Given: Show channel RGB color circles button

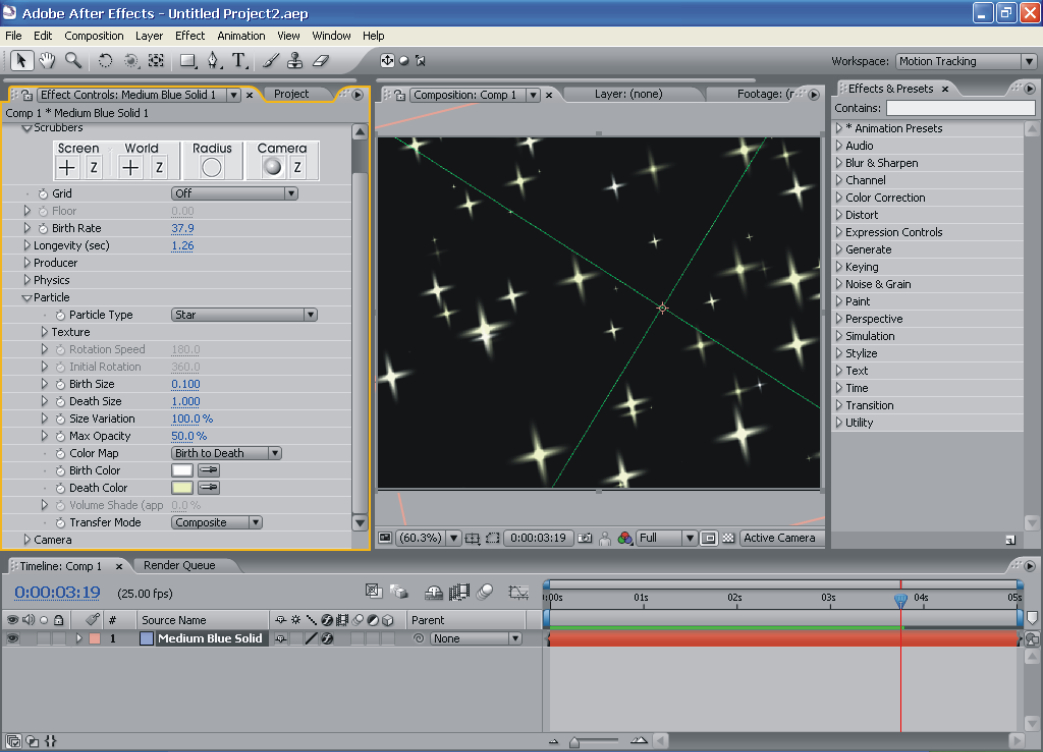Looking at the screenshot, I should pos(625,538).
